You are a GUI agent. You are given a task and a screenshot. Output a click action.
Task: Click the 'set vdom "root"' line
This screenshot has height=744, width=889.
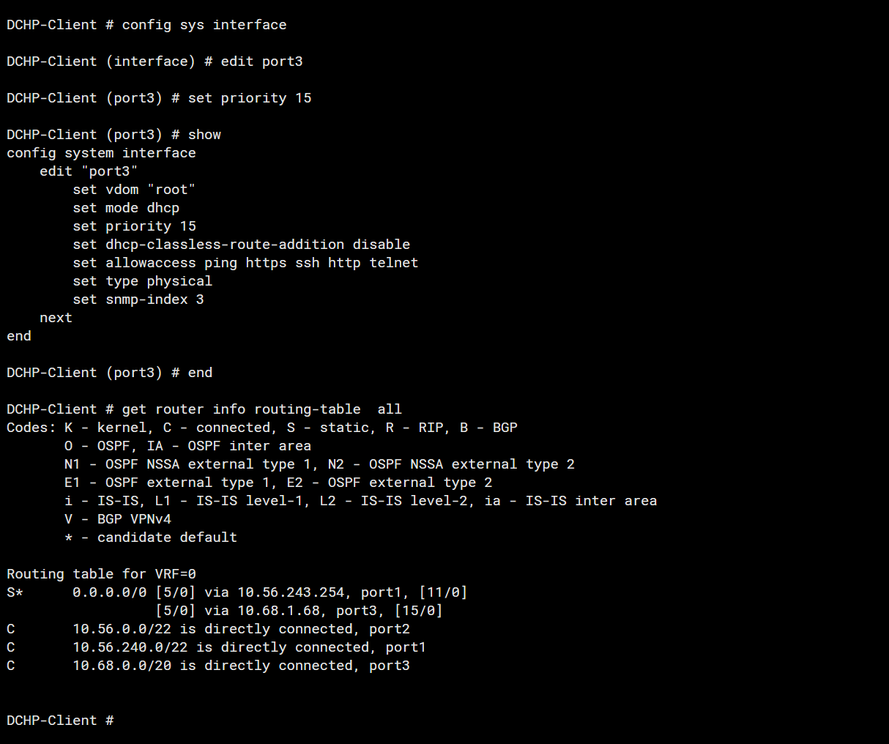[134, 189]
